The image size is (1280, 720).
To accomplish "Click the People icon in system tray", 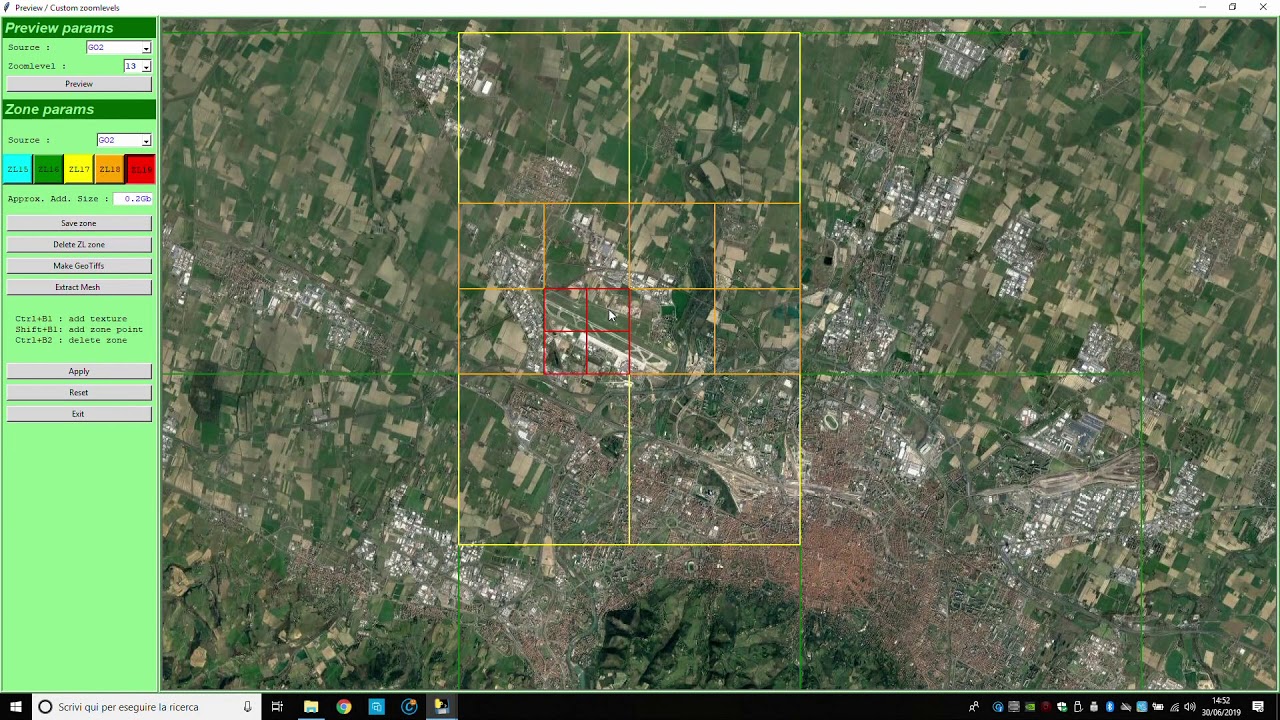I will click(974, 707).
